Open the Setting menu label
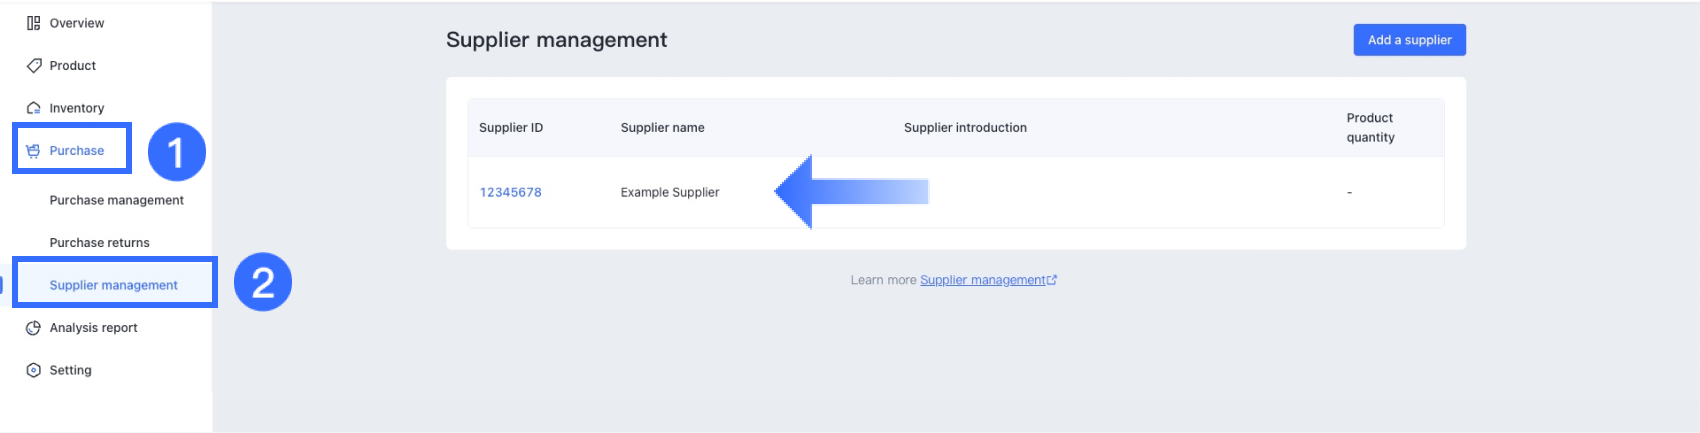Image resolution: width=1700 pixels, height=433 pixels. coord(70,370)
